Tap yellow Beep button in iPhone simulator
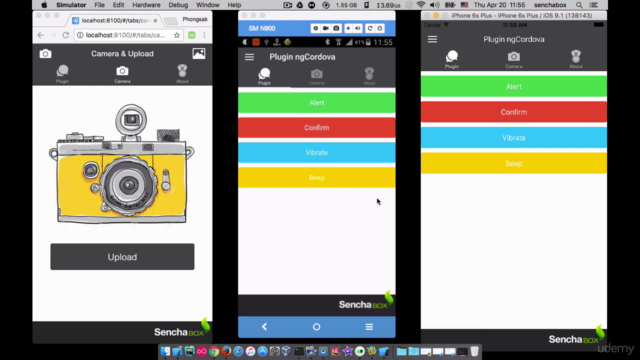 click(x=514, y=164)
